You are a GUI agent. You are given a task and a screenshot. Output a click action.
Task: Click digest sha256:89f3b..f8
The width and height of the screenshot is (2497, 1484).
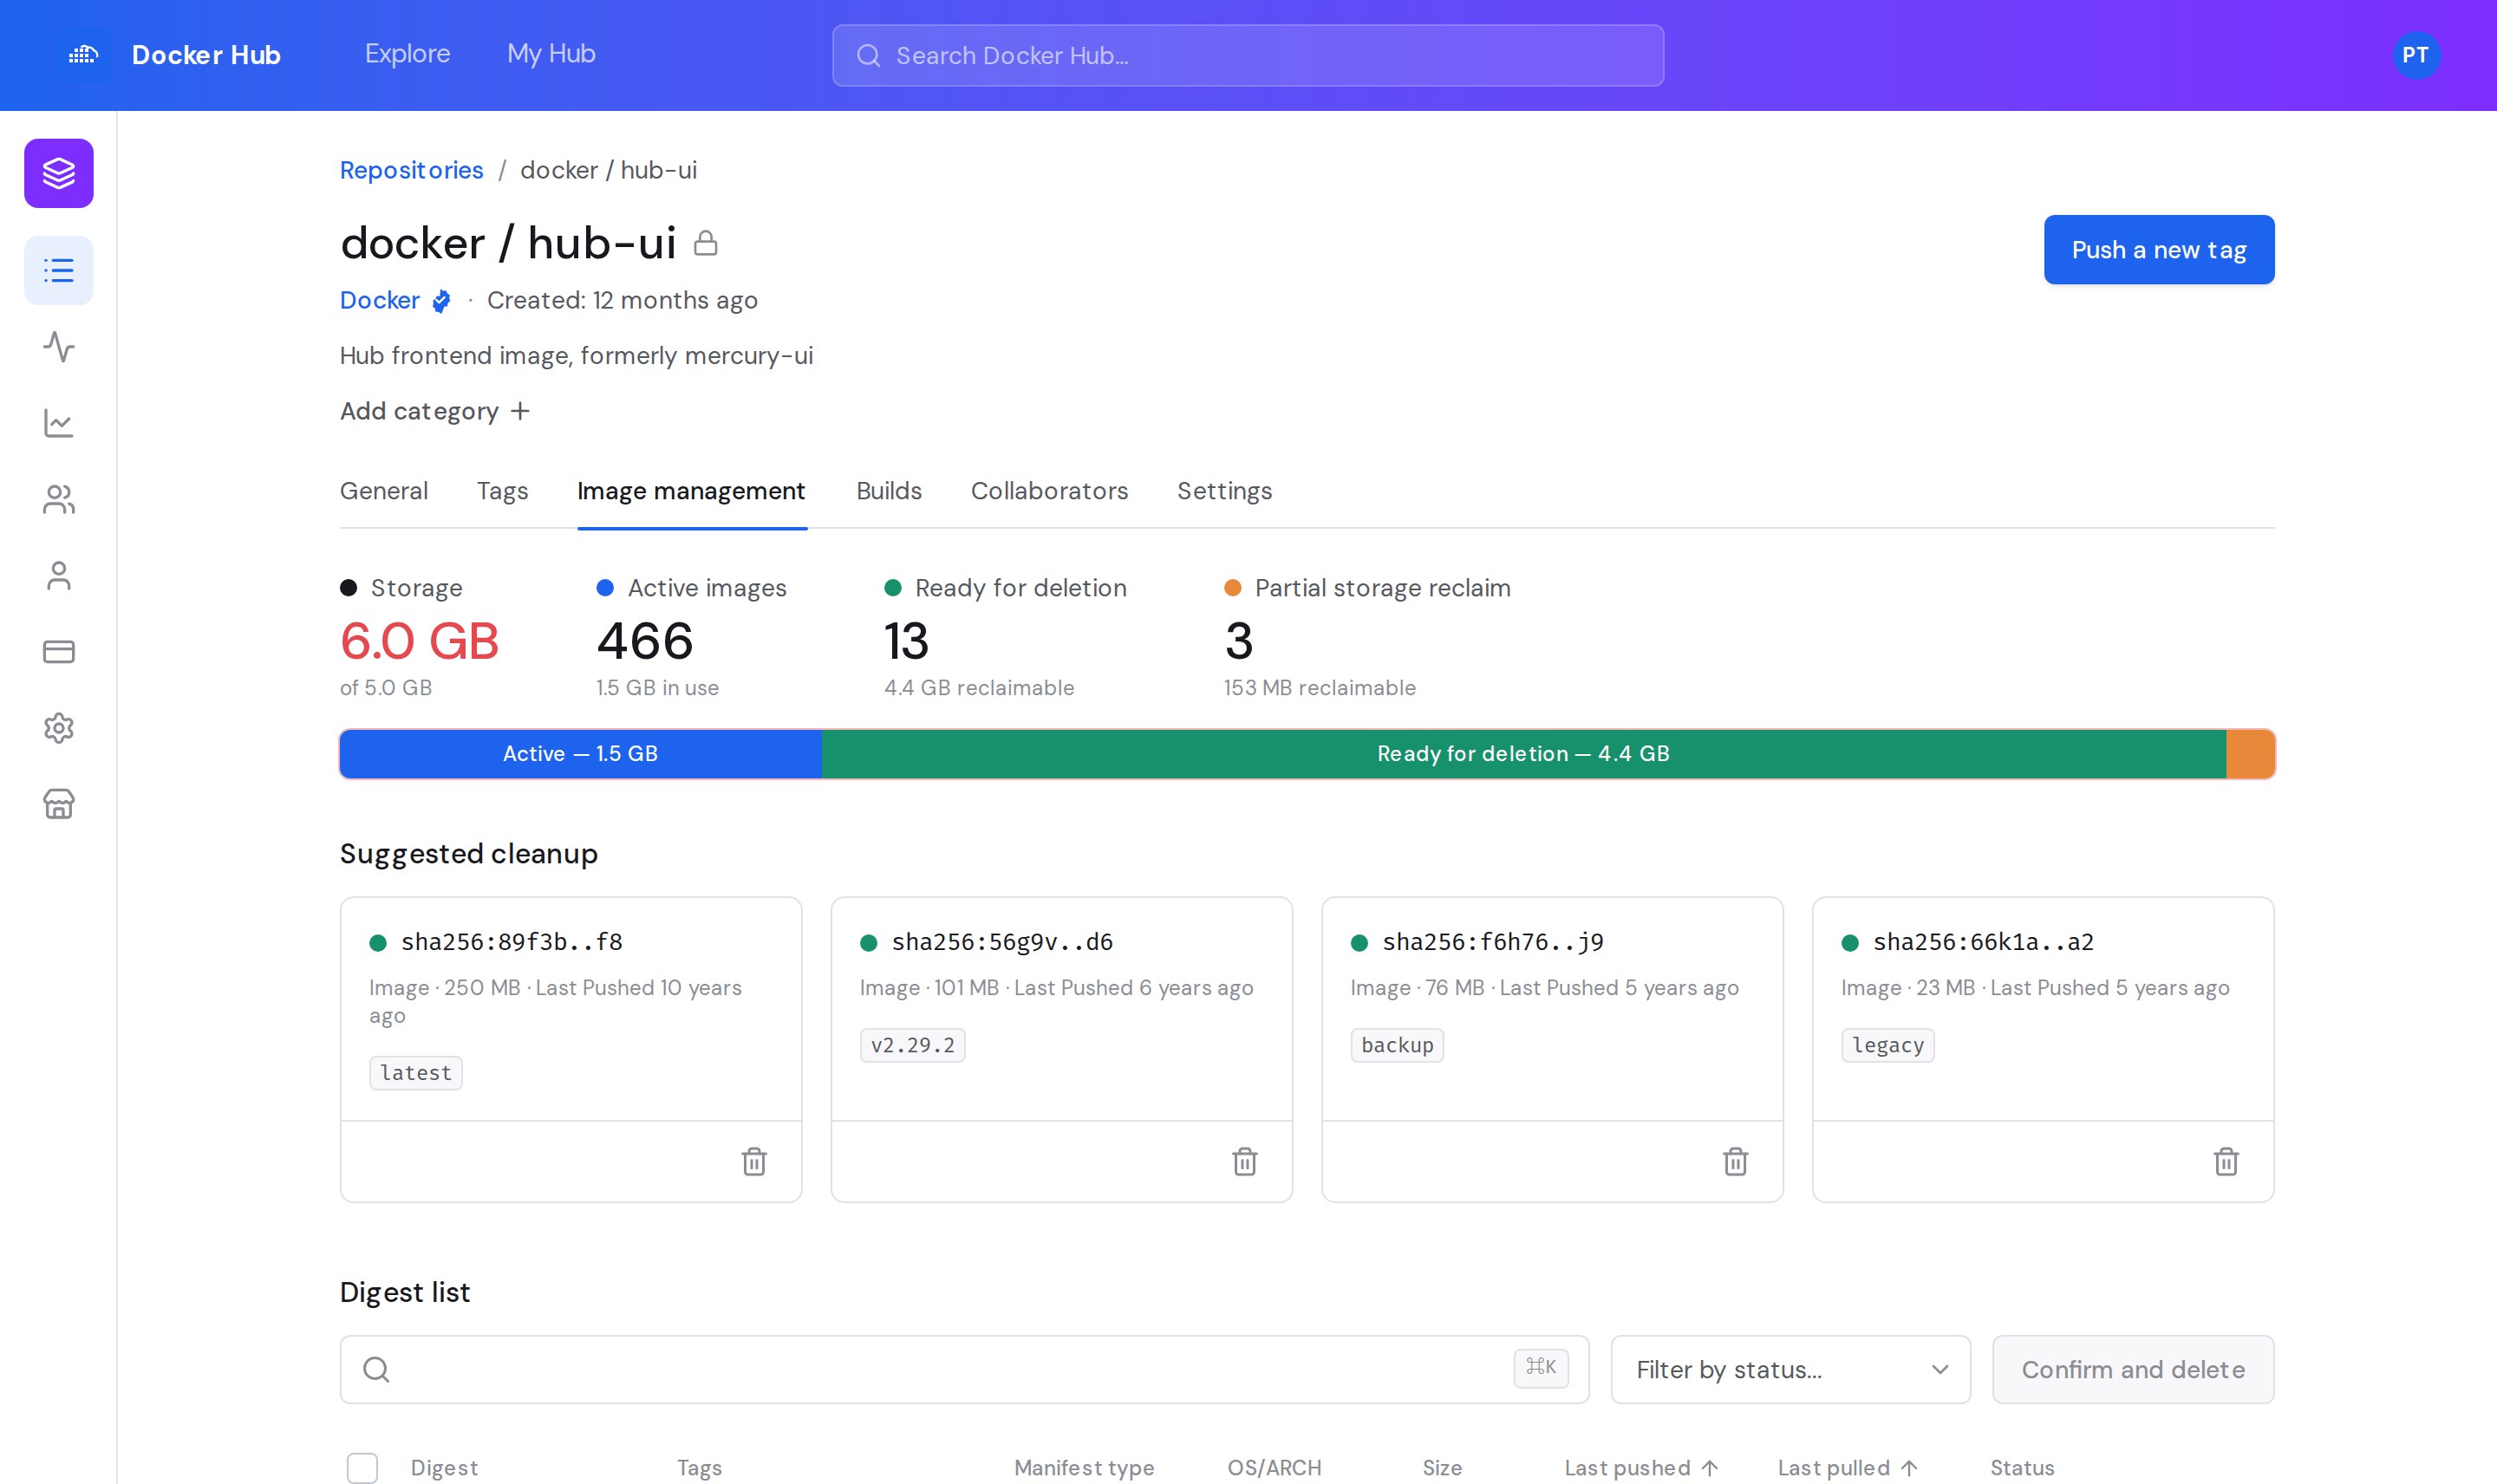511,941
